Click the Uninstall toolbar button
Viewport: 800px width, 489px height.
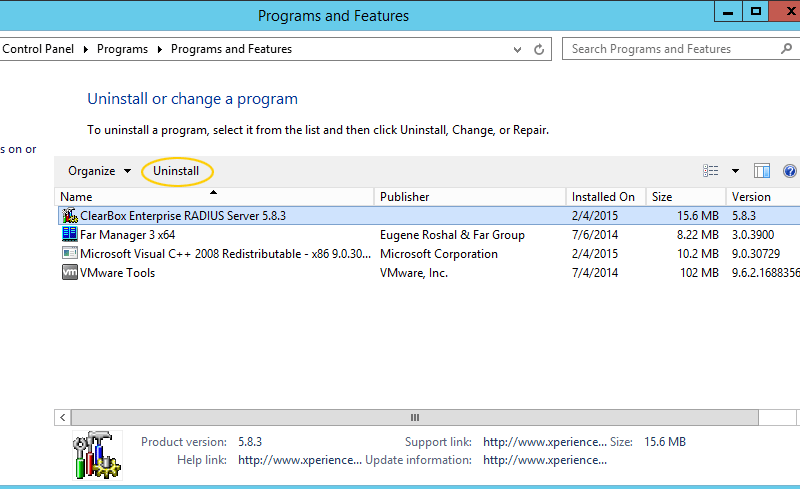[176, 171]
